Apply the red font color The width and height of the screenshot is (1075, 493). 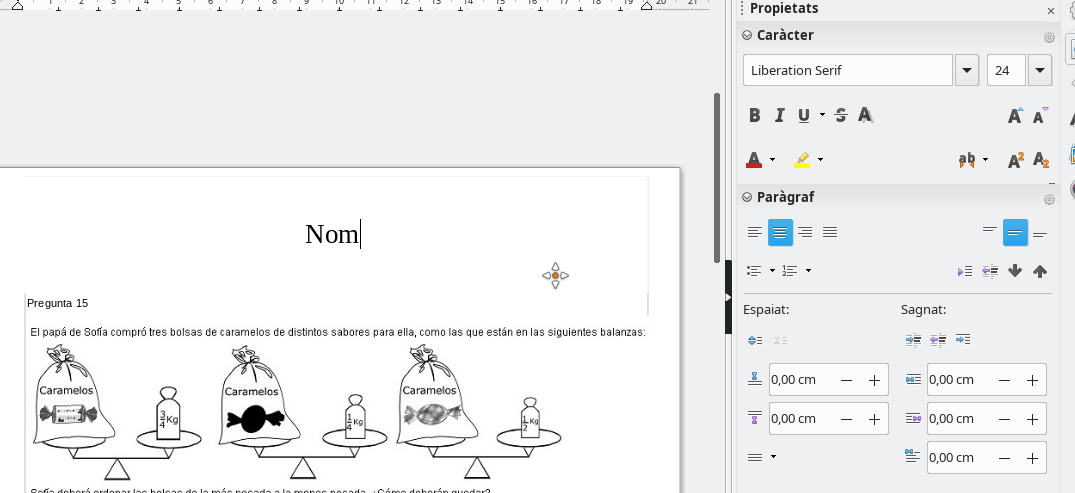pos(754,160)
